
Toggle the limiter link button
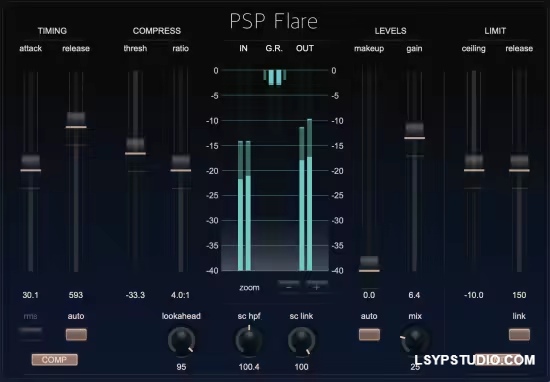[x=519, y=334]
